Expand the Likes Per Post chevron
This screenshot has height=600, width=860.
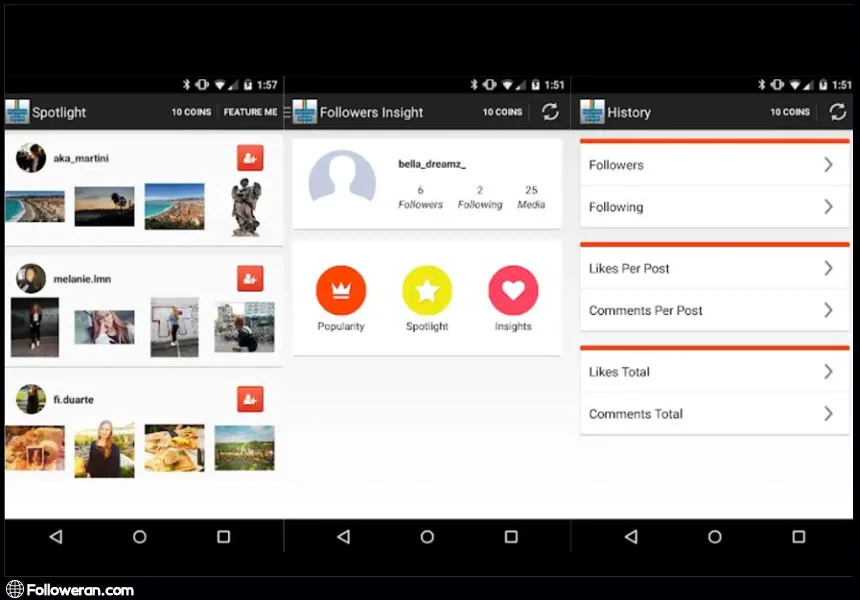coord(828,268)
